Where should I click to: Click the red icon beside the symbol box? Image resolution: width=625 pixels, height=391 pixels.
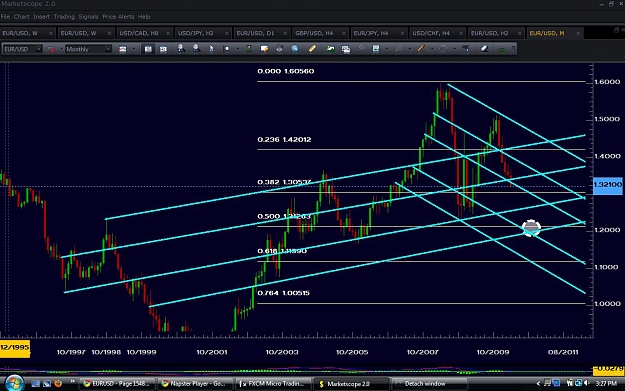click(x=51, y=49)
